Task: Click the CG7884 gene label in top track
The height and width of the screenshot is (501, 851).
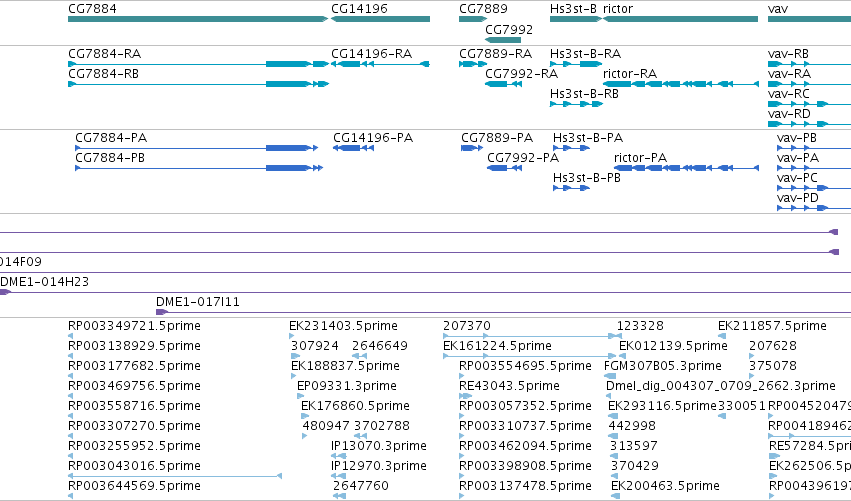Action: click(92, 9)
